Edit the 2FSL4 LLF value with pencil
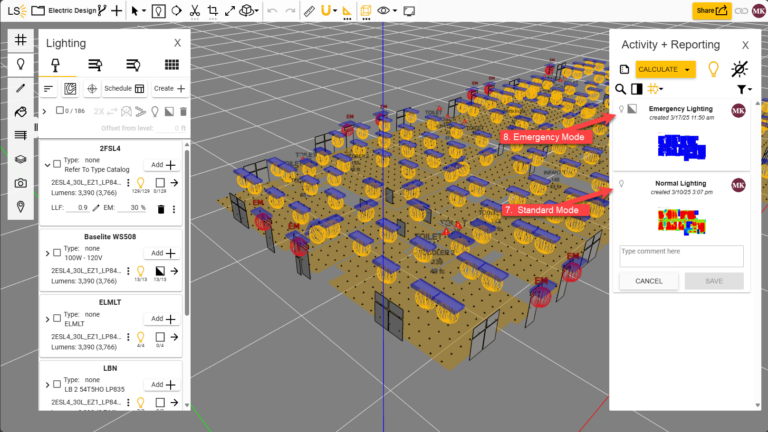768x432 pixels. (x=96, y=208)
